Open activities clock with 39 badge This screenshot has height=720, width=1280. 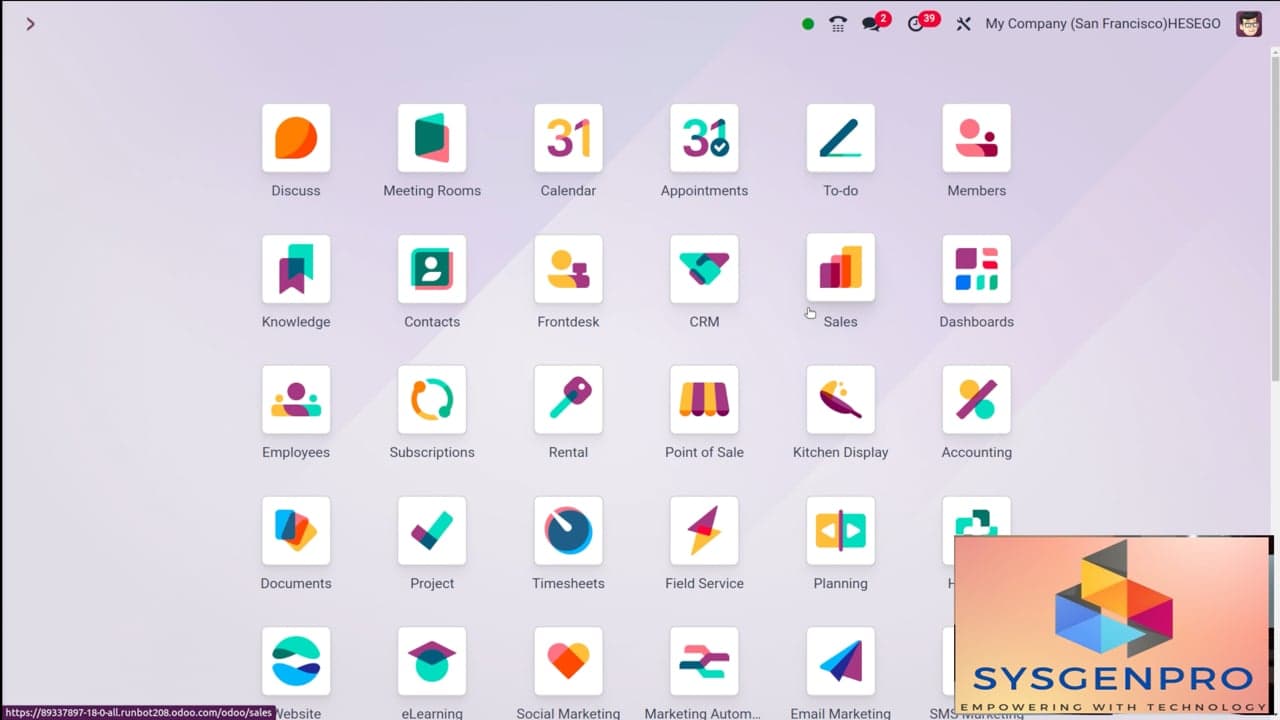tap(922, 22)
